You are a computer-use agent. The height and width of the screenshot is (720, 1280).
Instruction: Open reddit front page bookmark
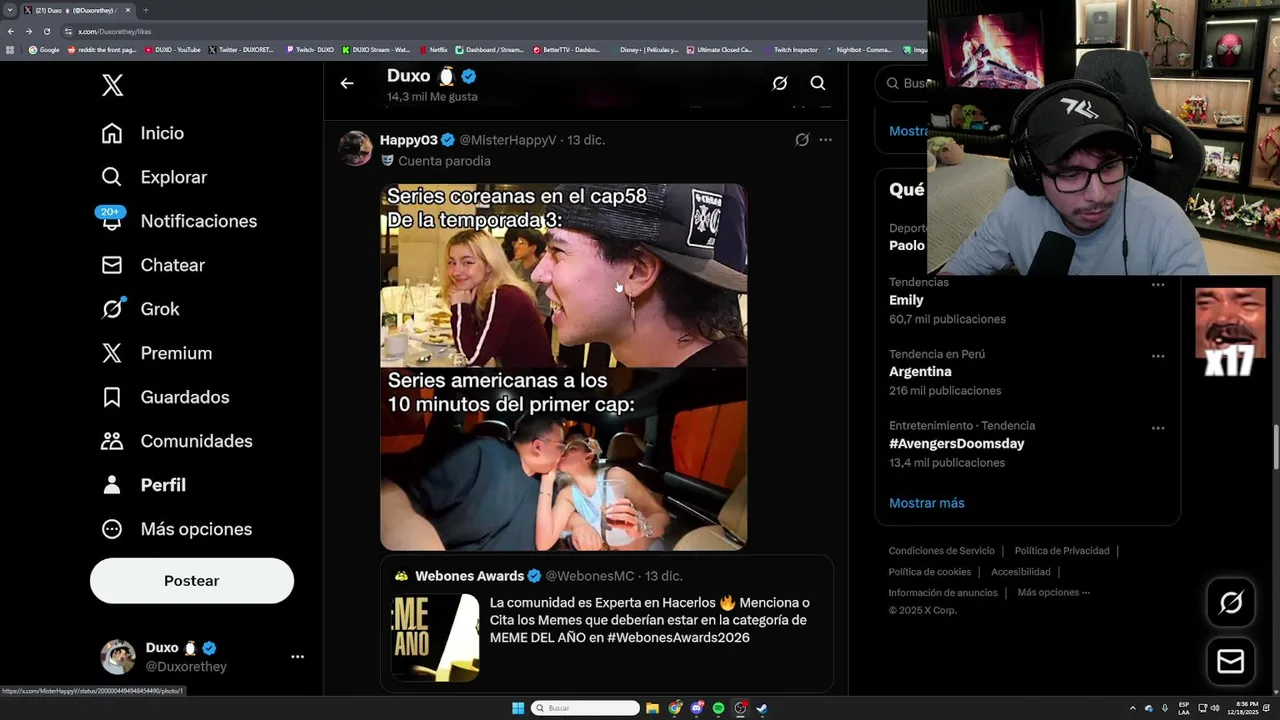tap(101, 50)
